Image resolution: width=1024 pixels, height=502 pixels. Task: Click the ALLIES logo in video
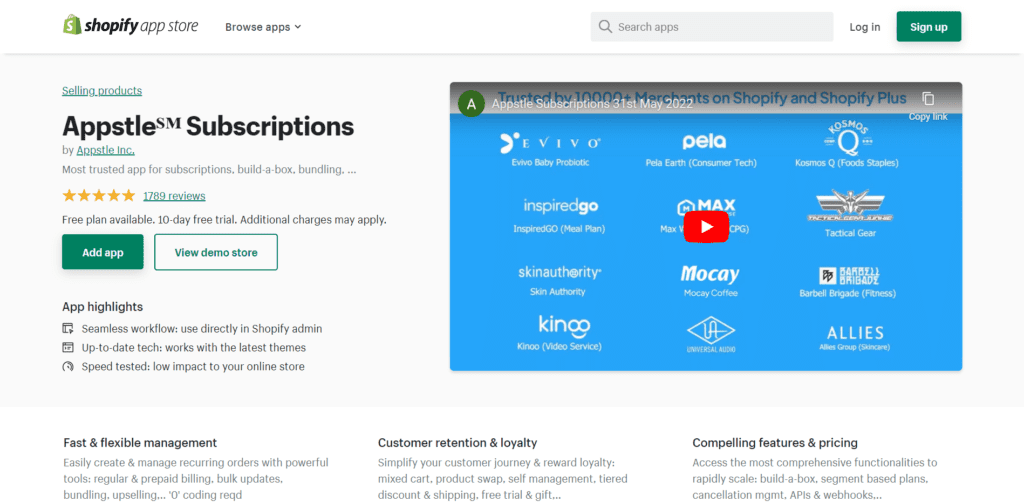coord(855,332)
